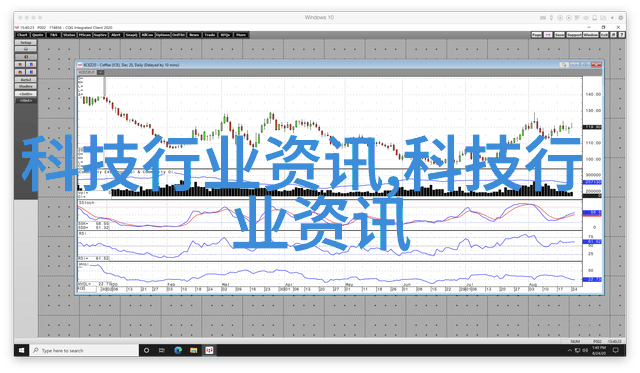The width and height of the screenshot is (640, 373).
Task: Open File Explorer from taskbar
Action: [193, 350]
